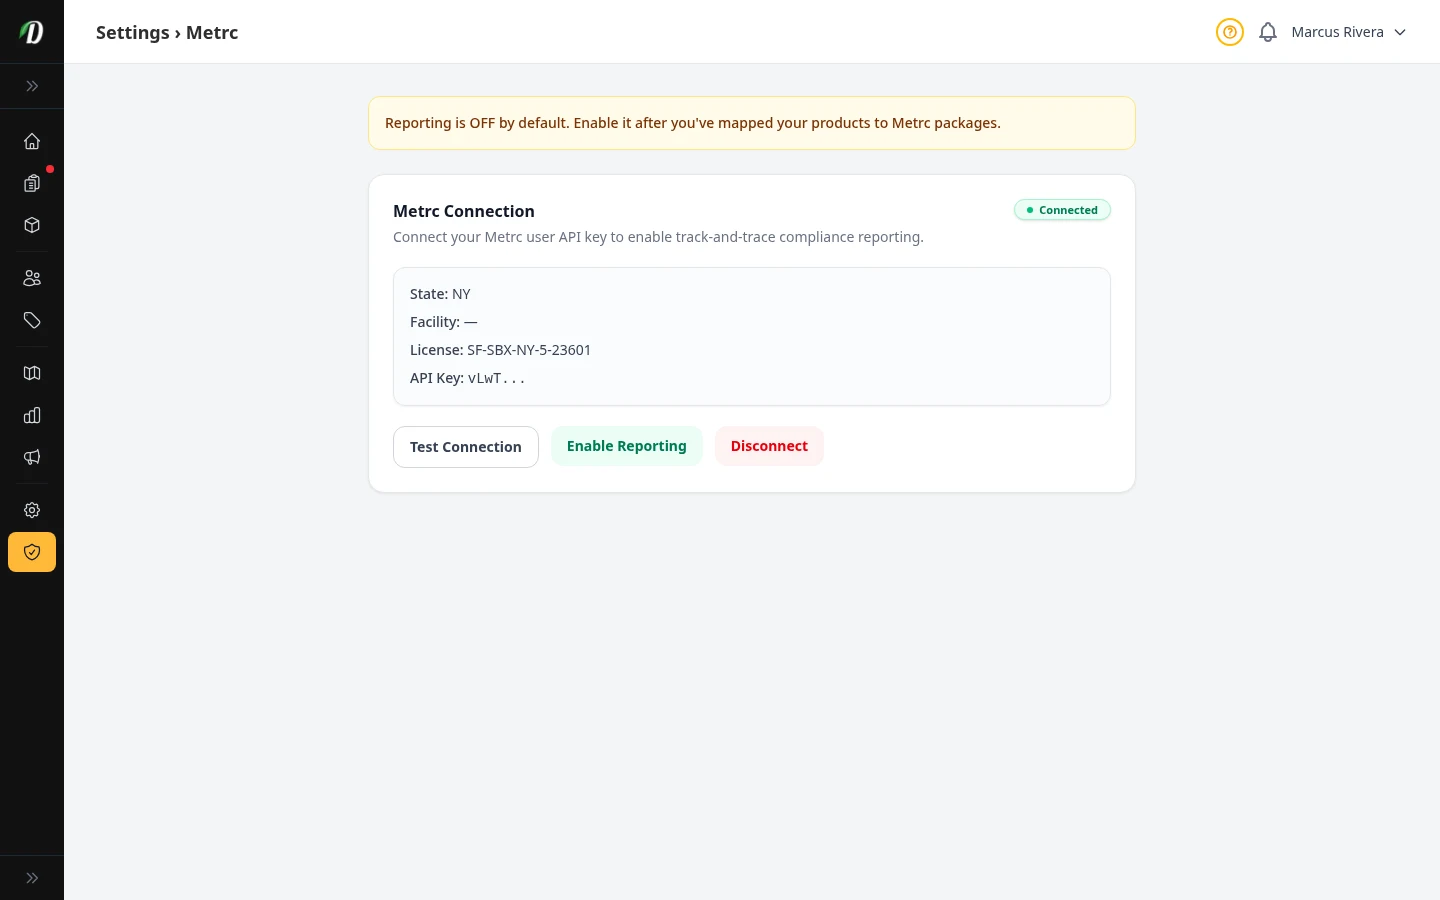Click the Test Connection button

click(x=466, y=447)
